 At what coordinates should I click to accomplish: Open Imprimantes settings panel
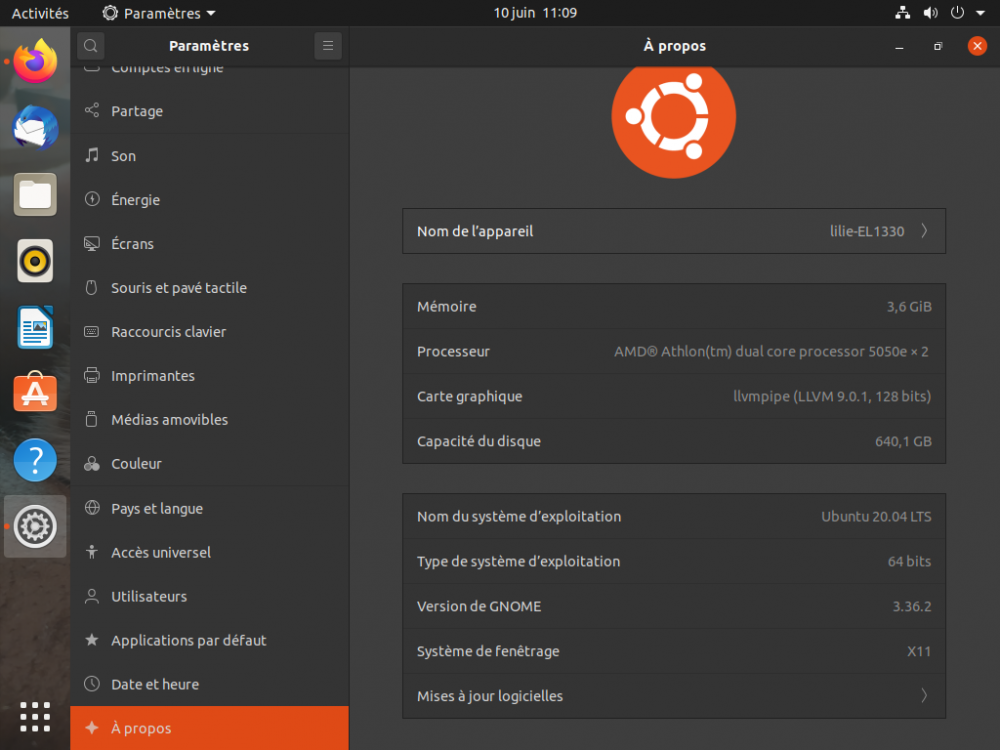(152, 376)
